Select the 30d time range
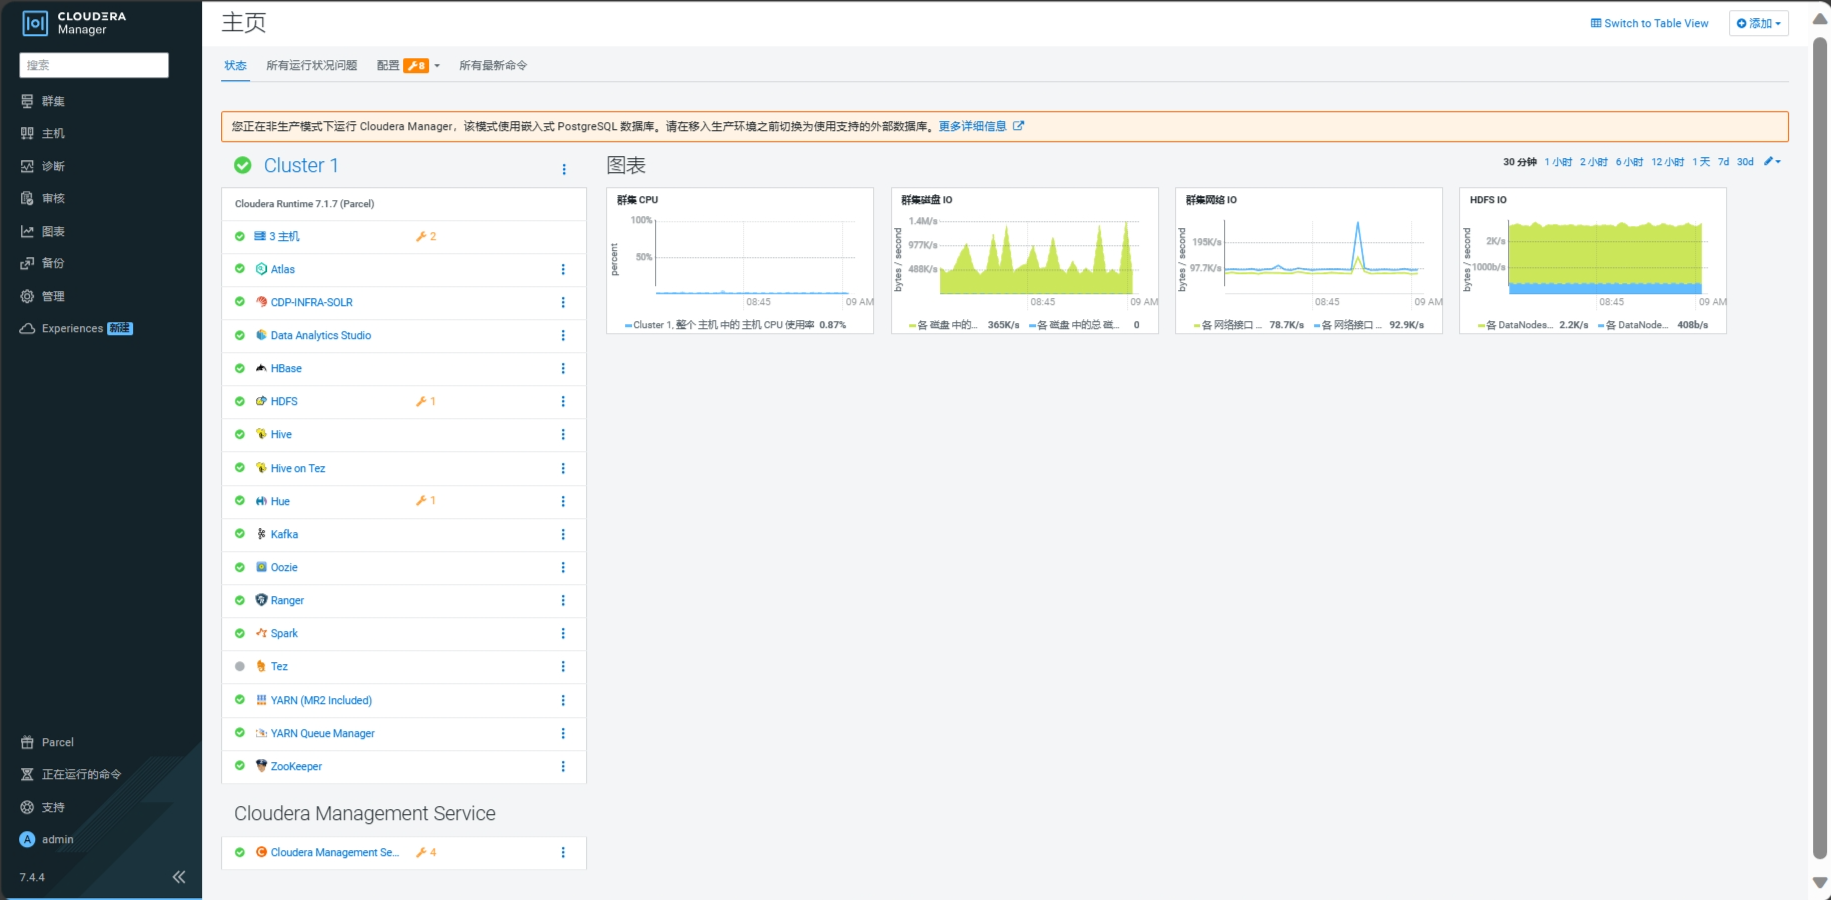 1745,161
